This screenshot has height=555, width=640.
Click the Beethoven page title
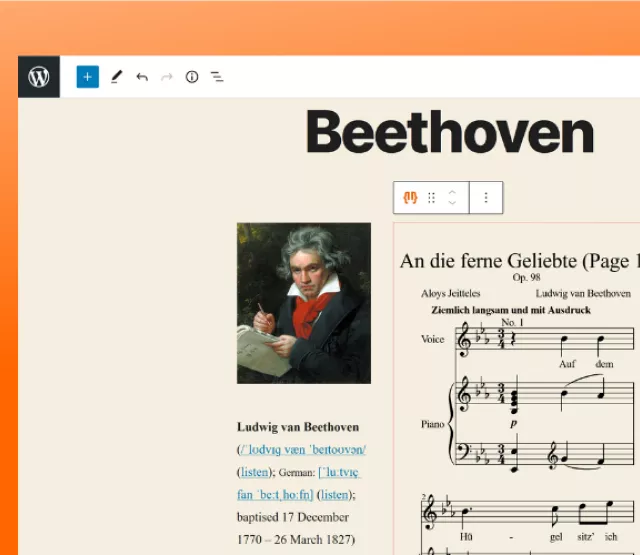pos(450,133)
